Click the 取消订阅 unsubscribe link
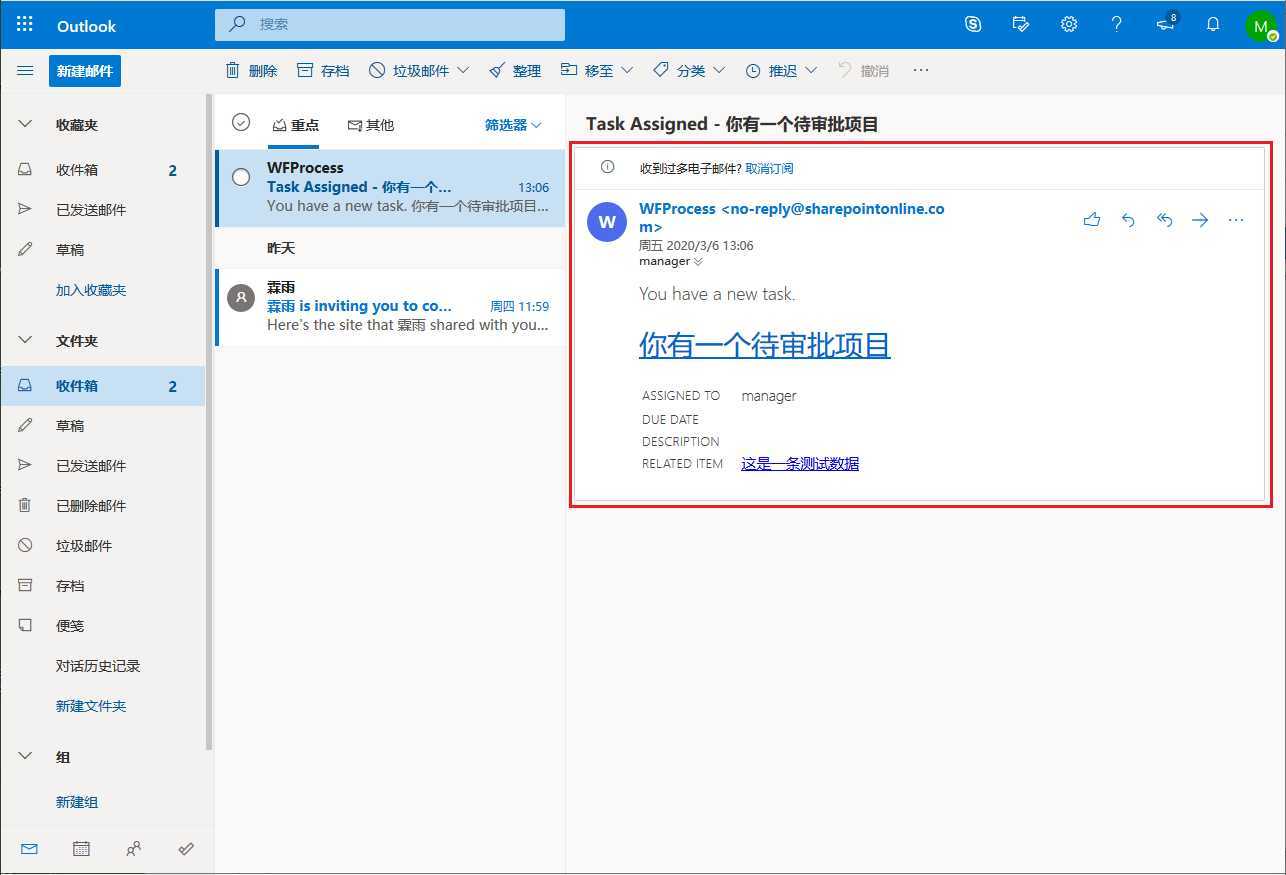Viewport: 1286px width, 875px height. (x=769, y=169)
